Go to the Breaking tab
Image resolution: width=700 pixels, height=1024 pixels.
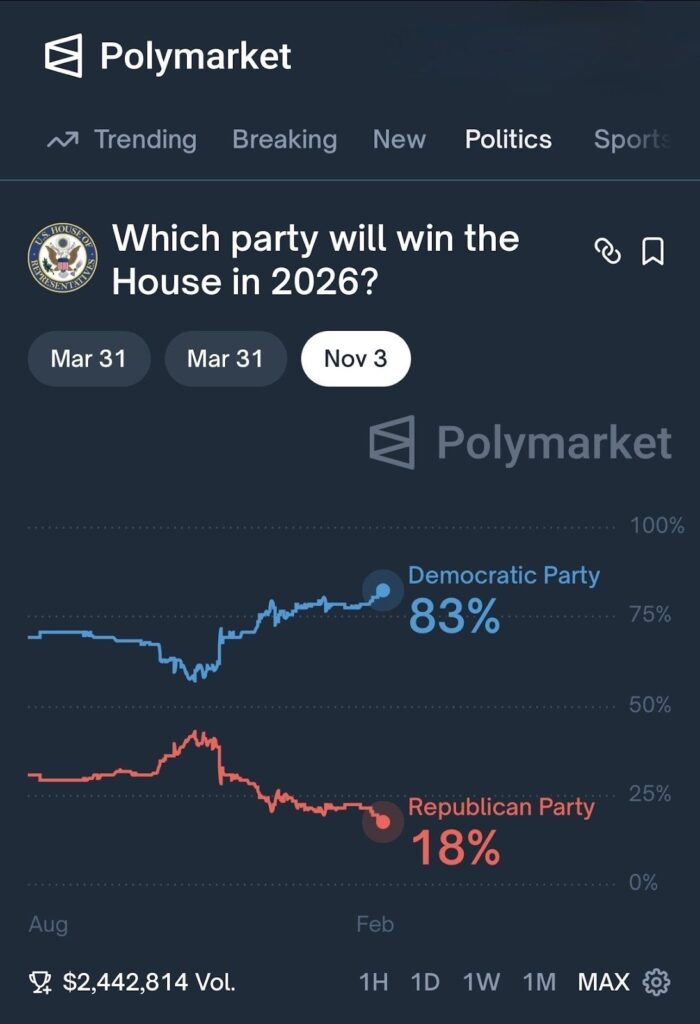(x=284, y=139)
